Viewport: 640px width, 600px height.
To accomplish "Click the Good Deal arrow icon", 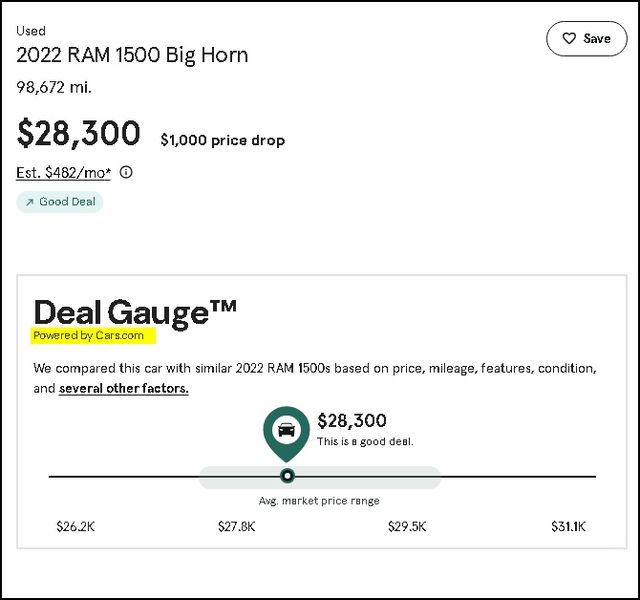I will 29,202.
